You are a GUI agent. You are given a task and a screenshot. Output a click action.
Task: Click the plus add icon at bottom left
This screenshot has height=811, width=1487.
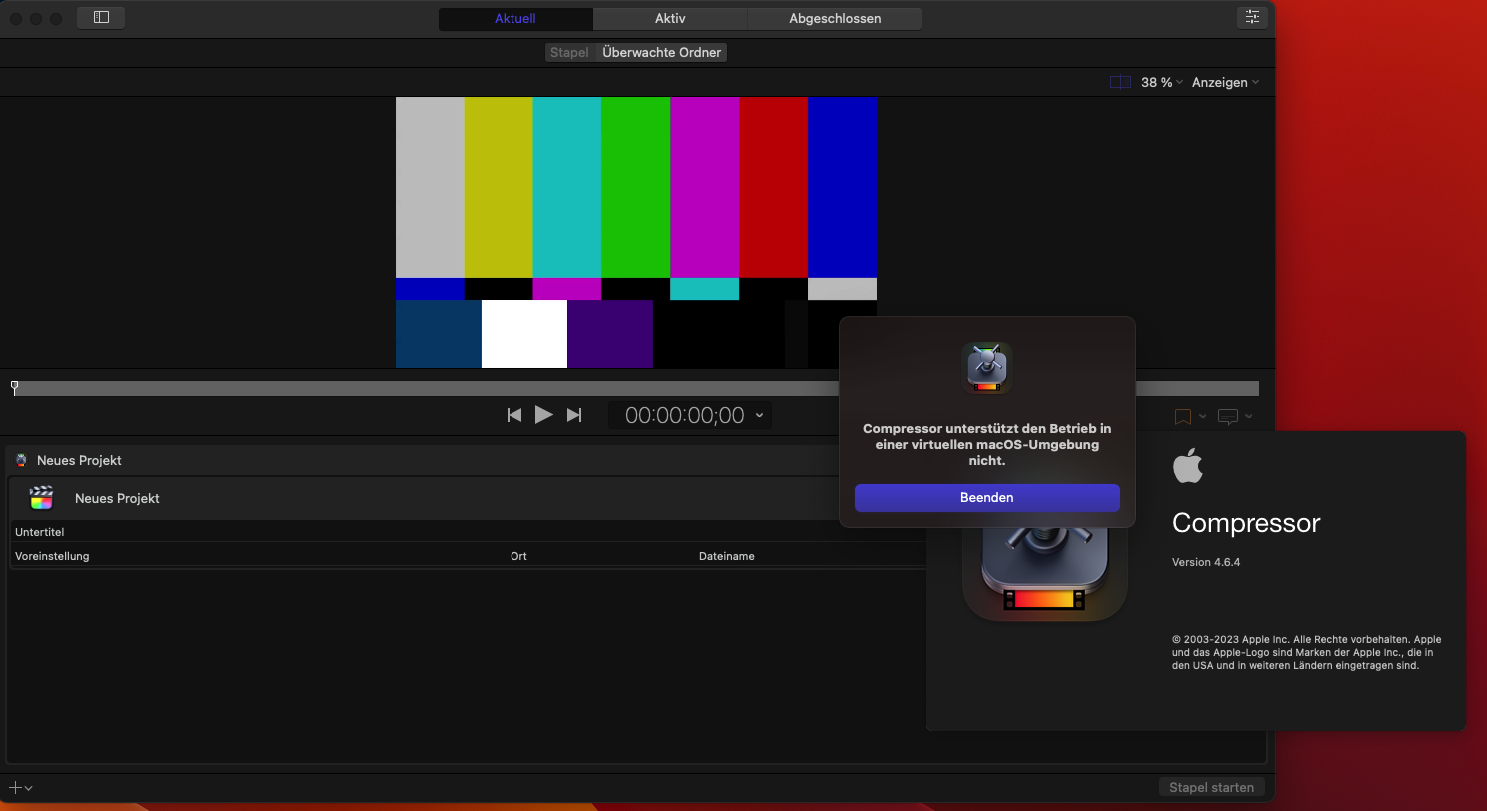click(x=16, y=788)
